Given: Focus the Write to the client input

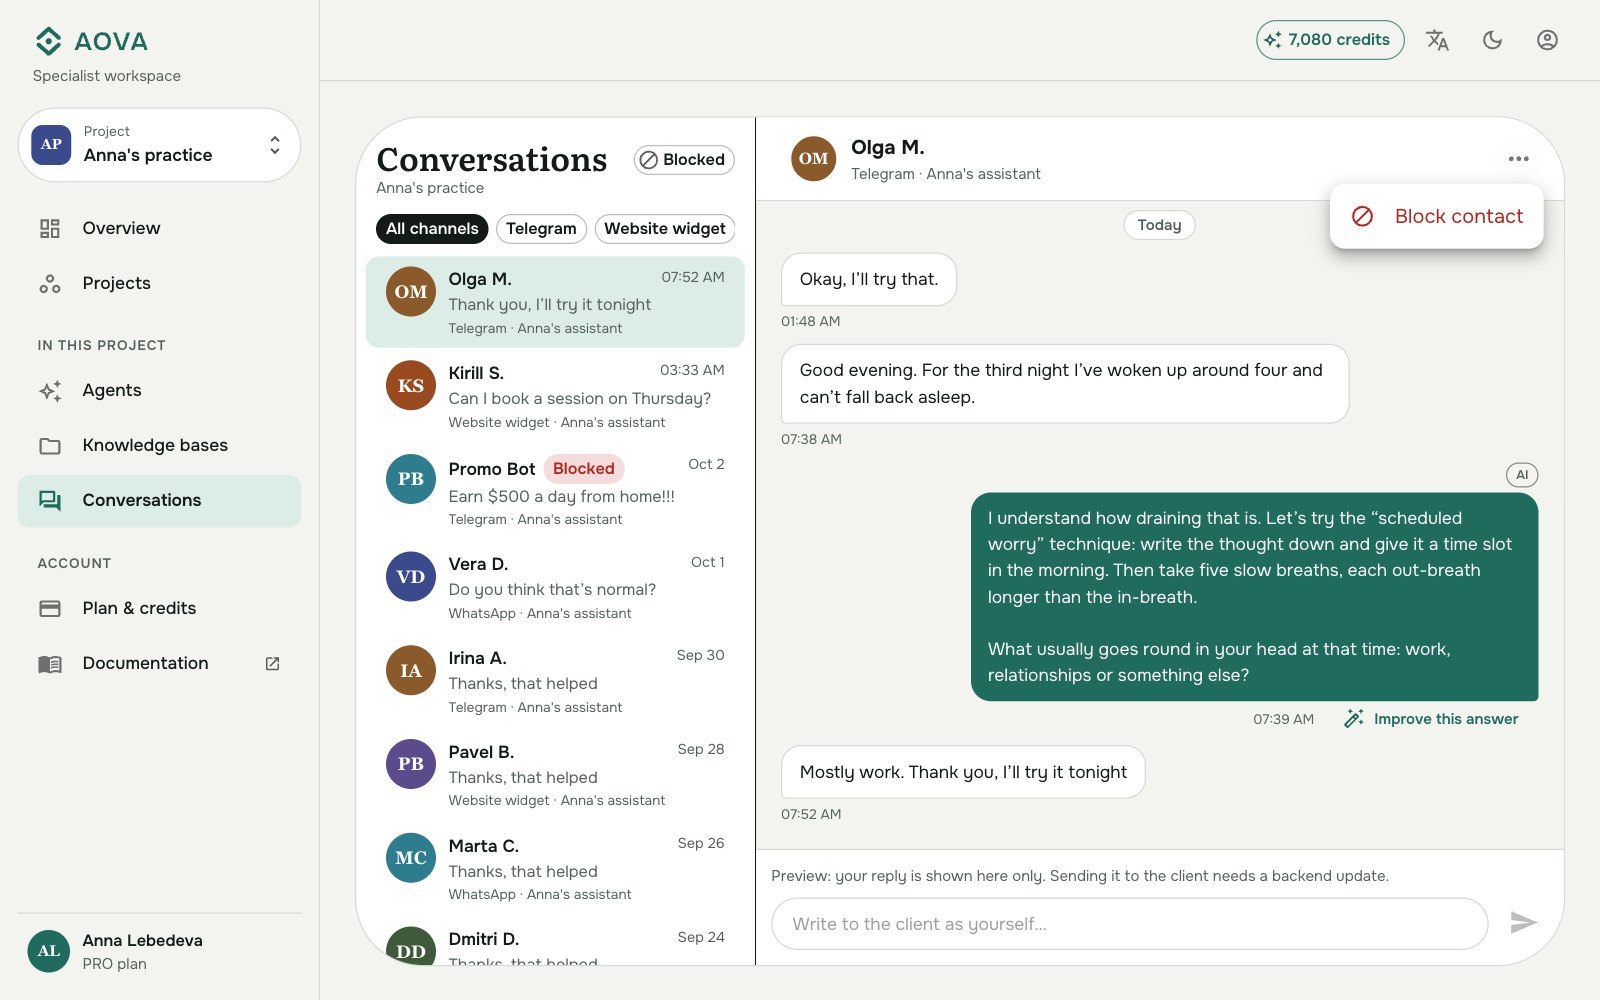Looking at the screenshot, I should (1130, 924).
